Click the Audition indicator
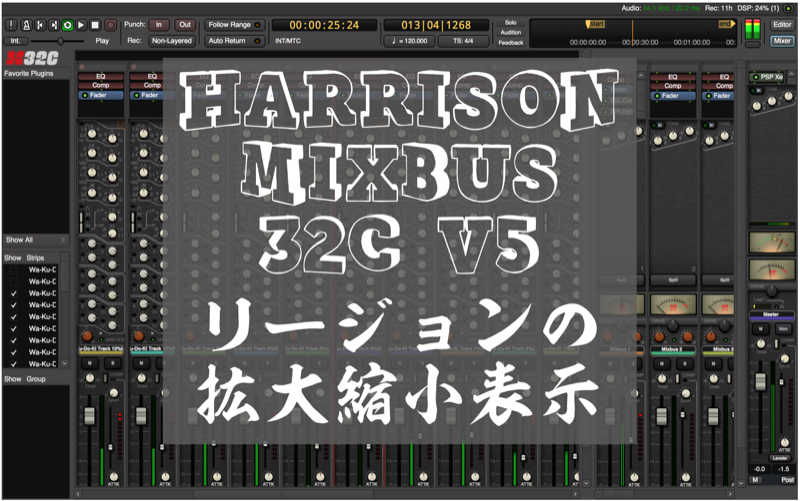800x501 pixels. tap(511, 33)
